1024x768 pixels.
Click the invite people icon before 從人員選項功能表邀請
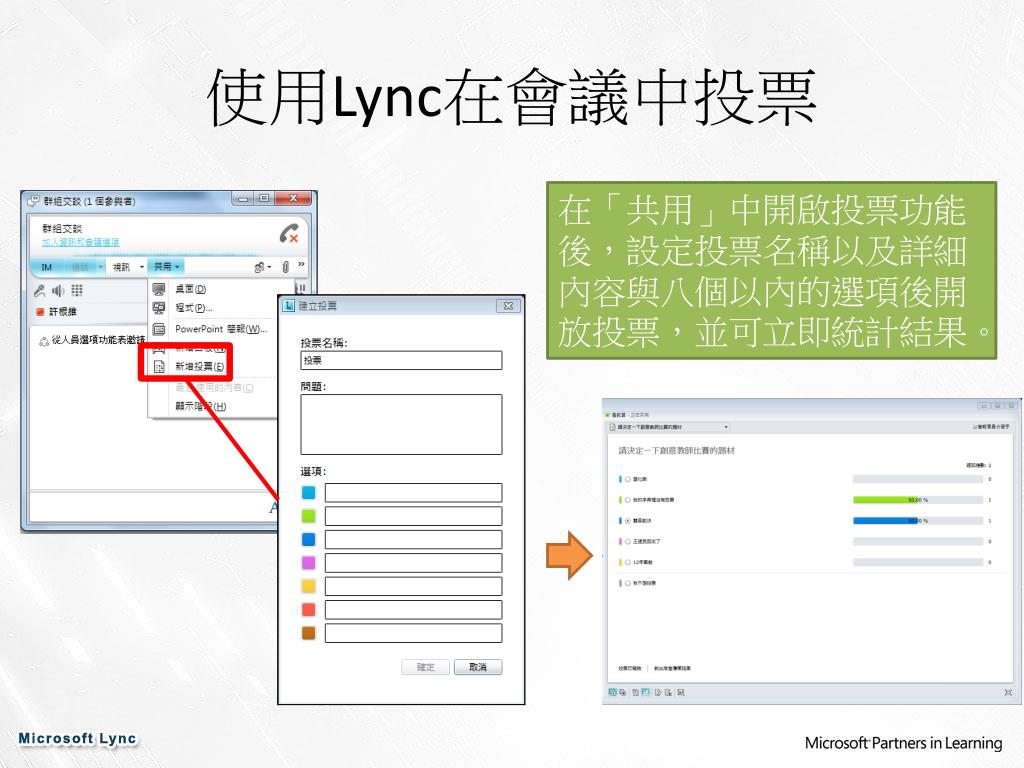point(44,341)
